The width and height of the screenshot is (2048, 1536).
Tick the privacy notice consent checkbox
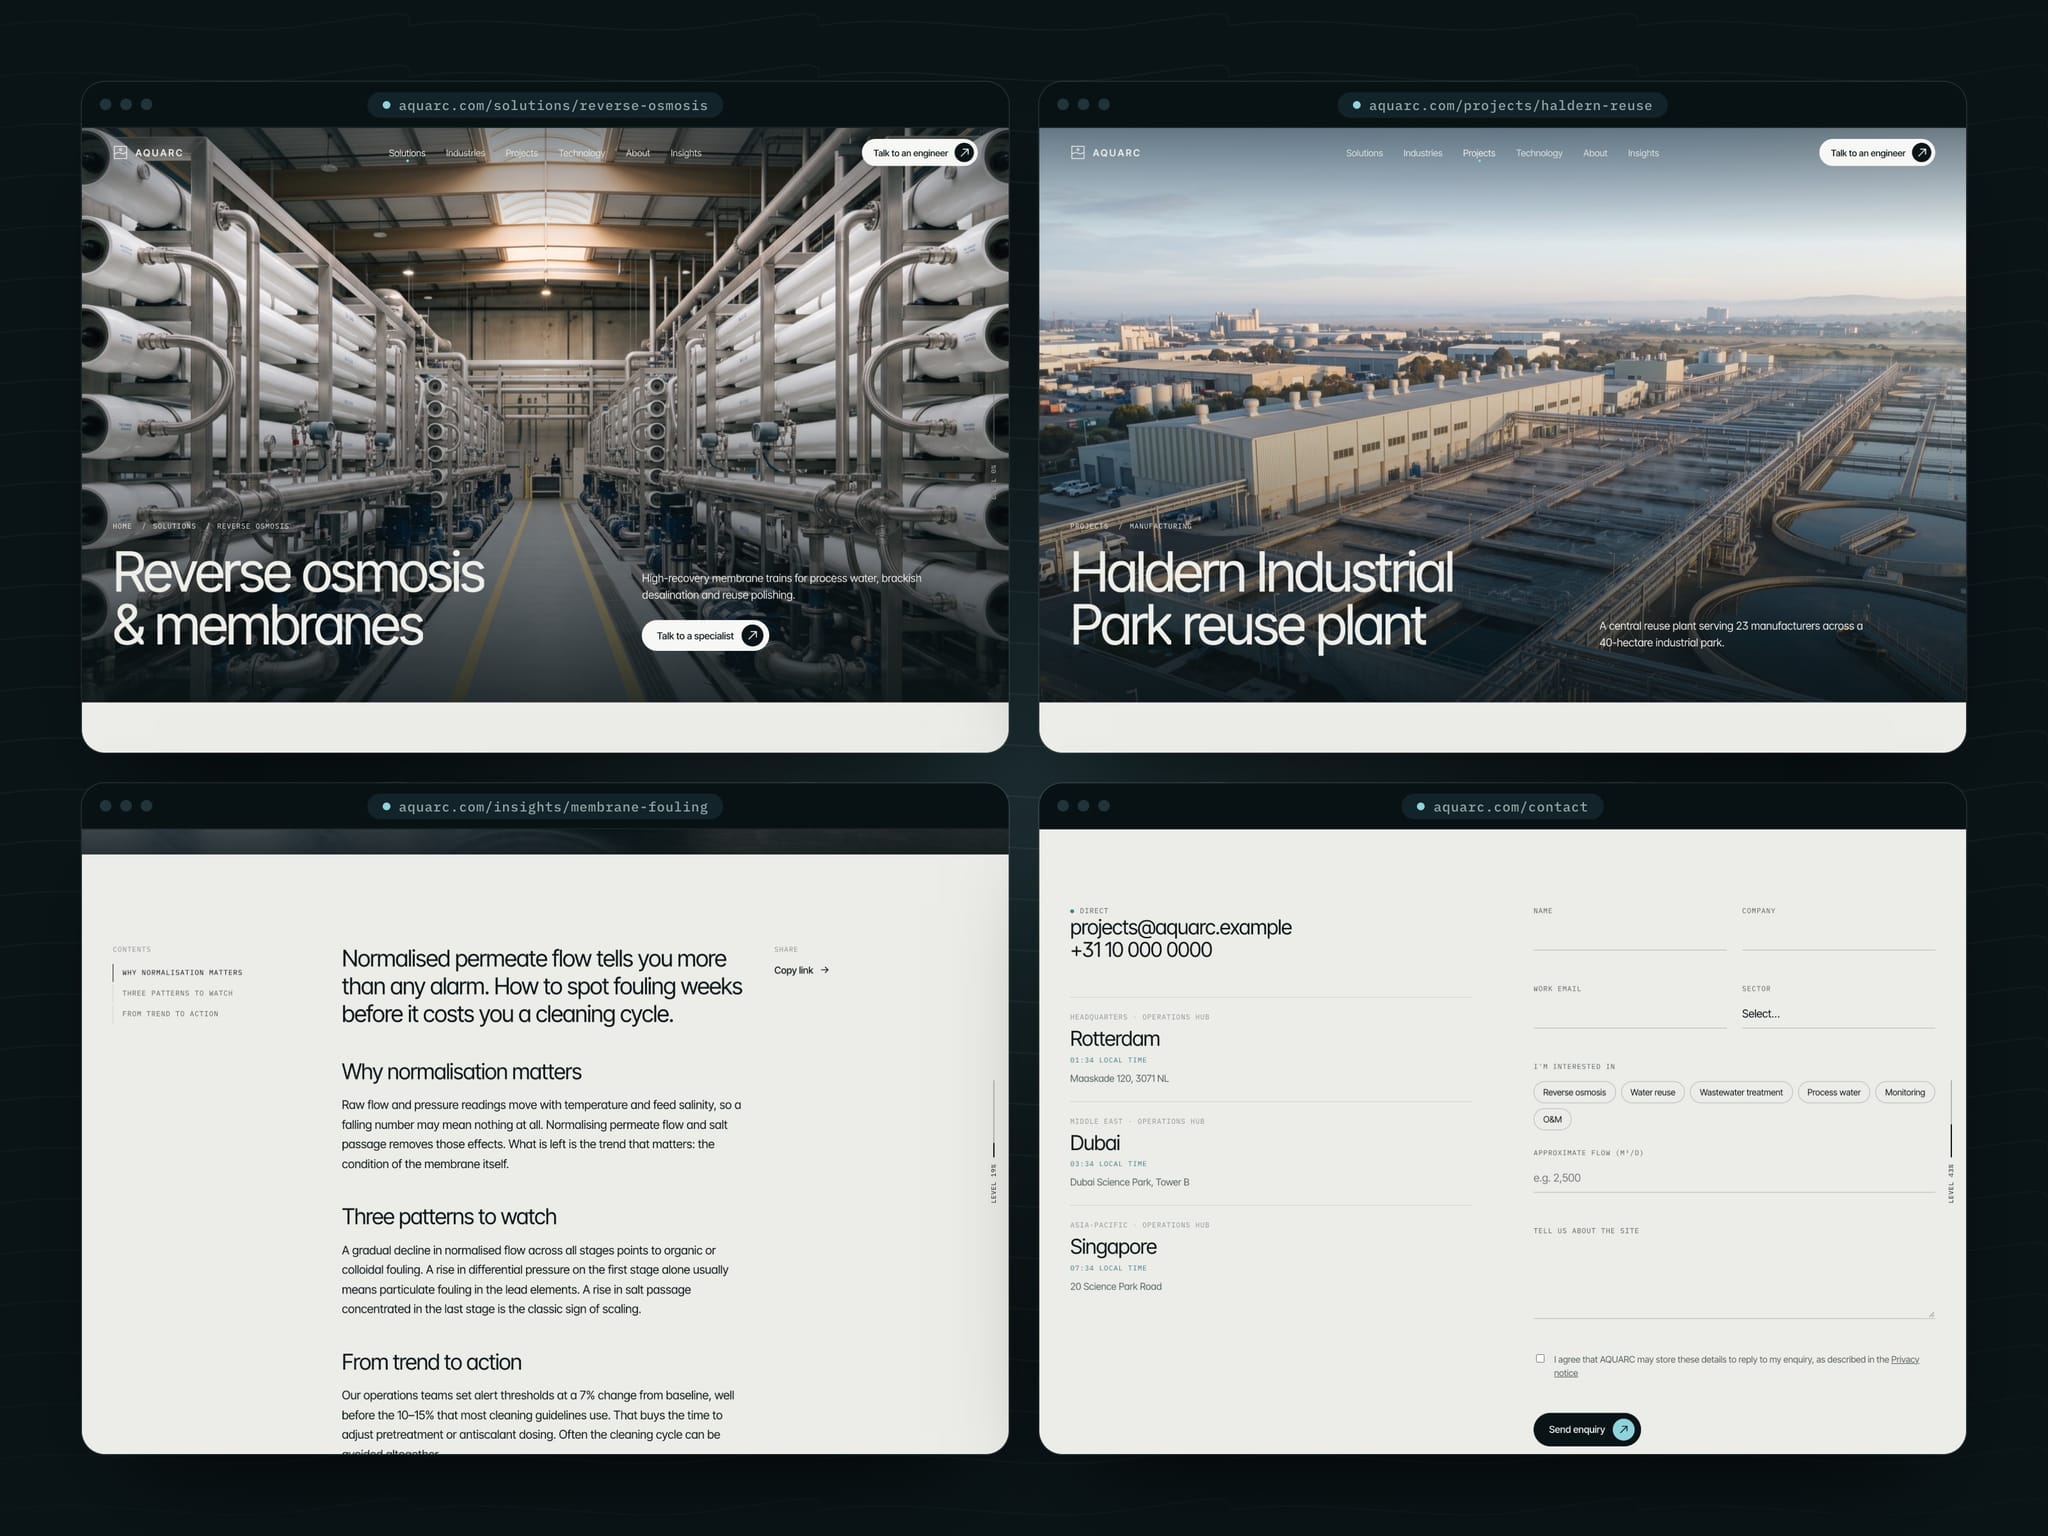pyautogui.click(x=1540, y=1359)
